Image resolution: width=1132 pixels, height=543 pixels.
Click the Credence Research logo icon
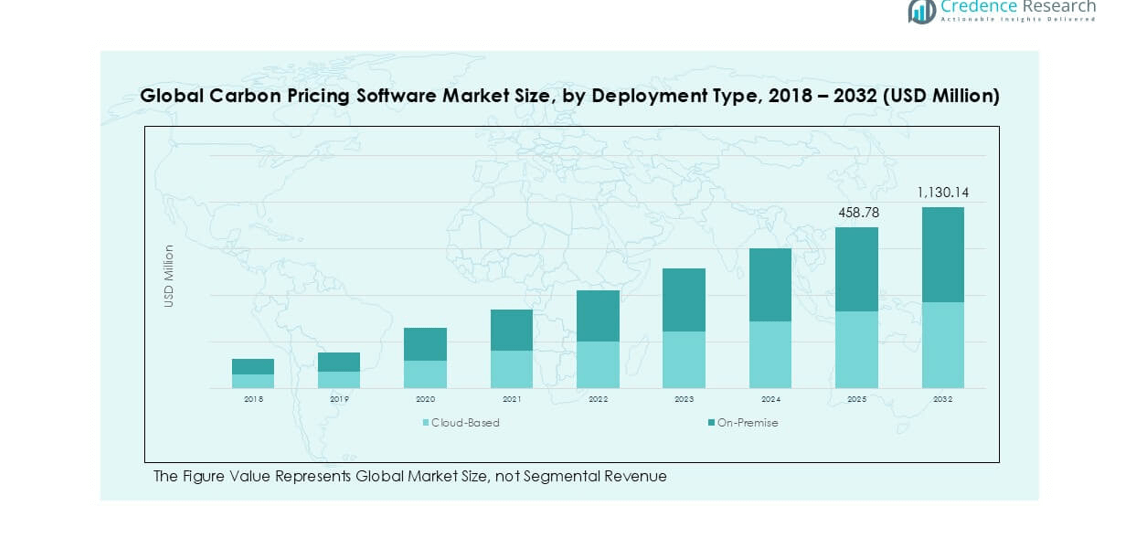[x=921, y=11]
